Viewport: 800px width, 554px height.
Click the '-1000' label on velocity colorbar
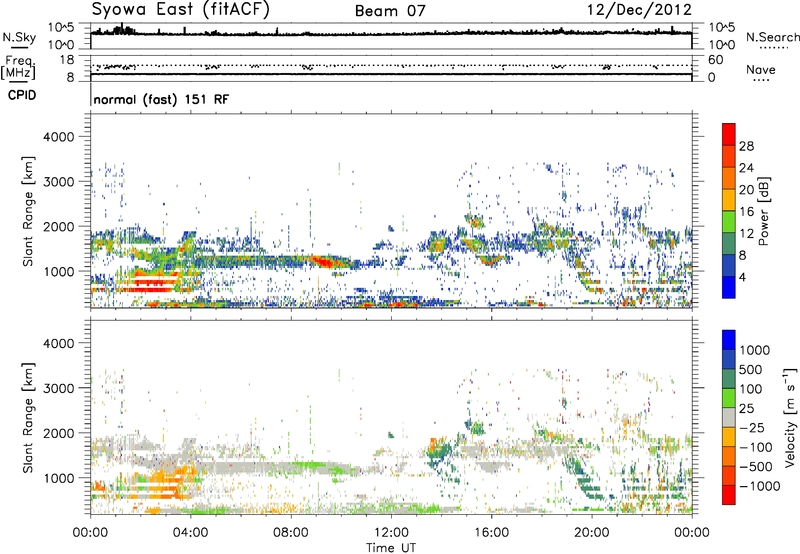[x=760, y=486]
